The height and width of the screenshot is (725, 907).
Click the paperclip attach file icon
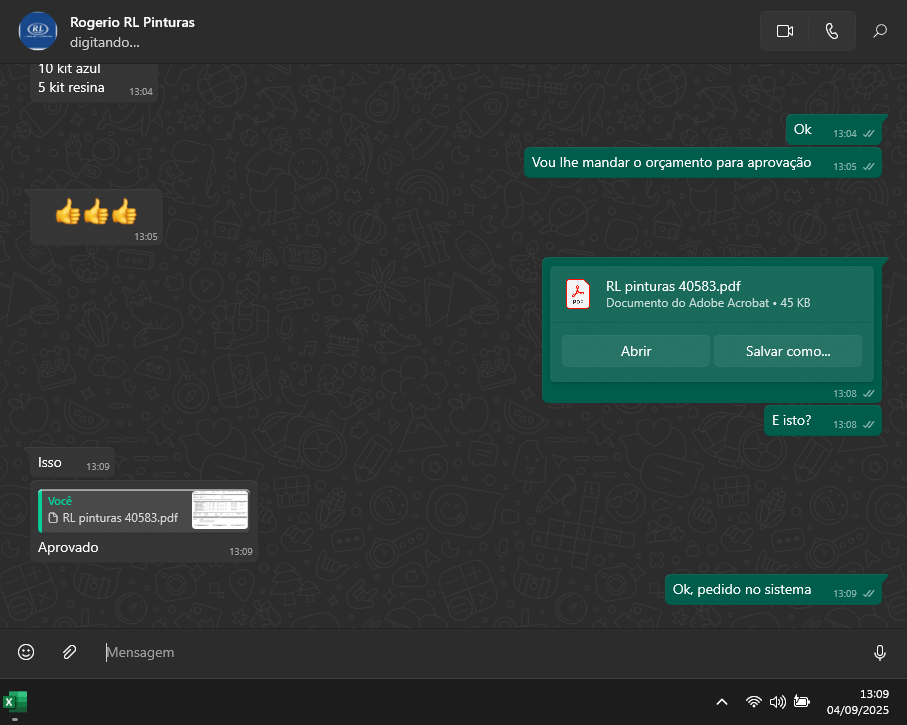click(69, 652)
